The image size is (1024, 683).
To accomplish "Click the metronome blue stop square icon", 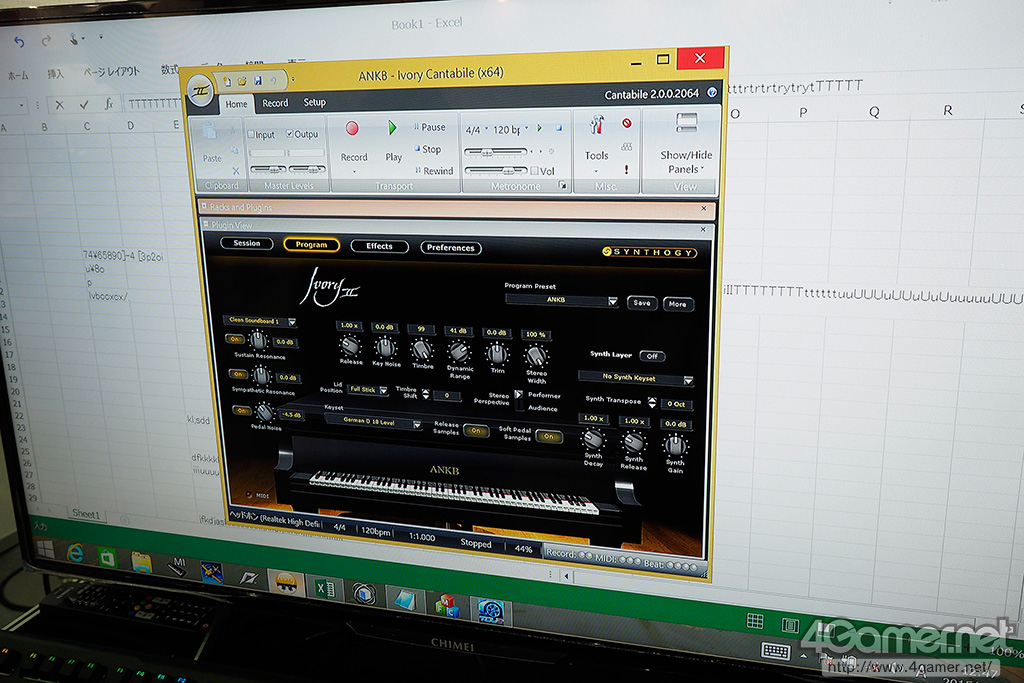I will [x=559, y=128].
